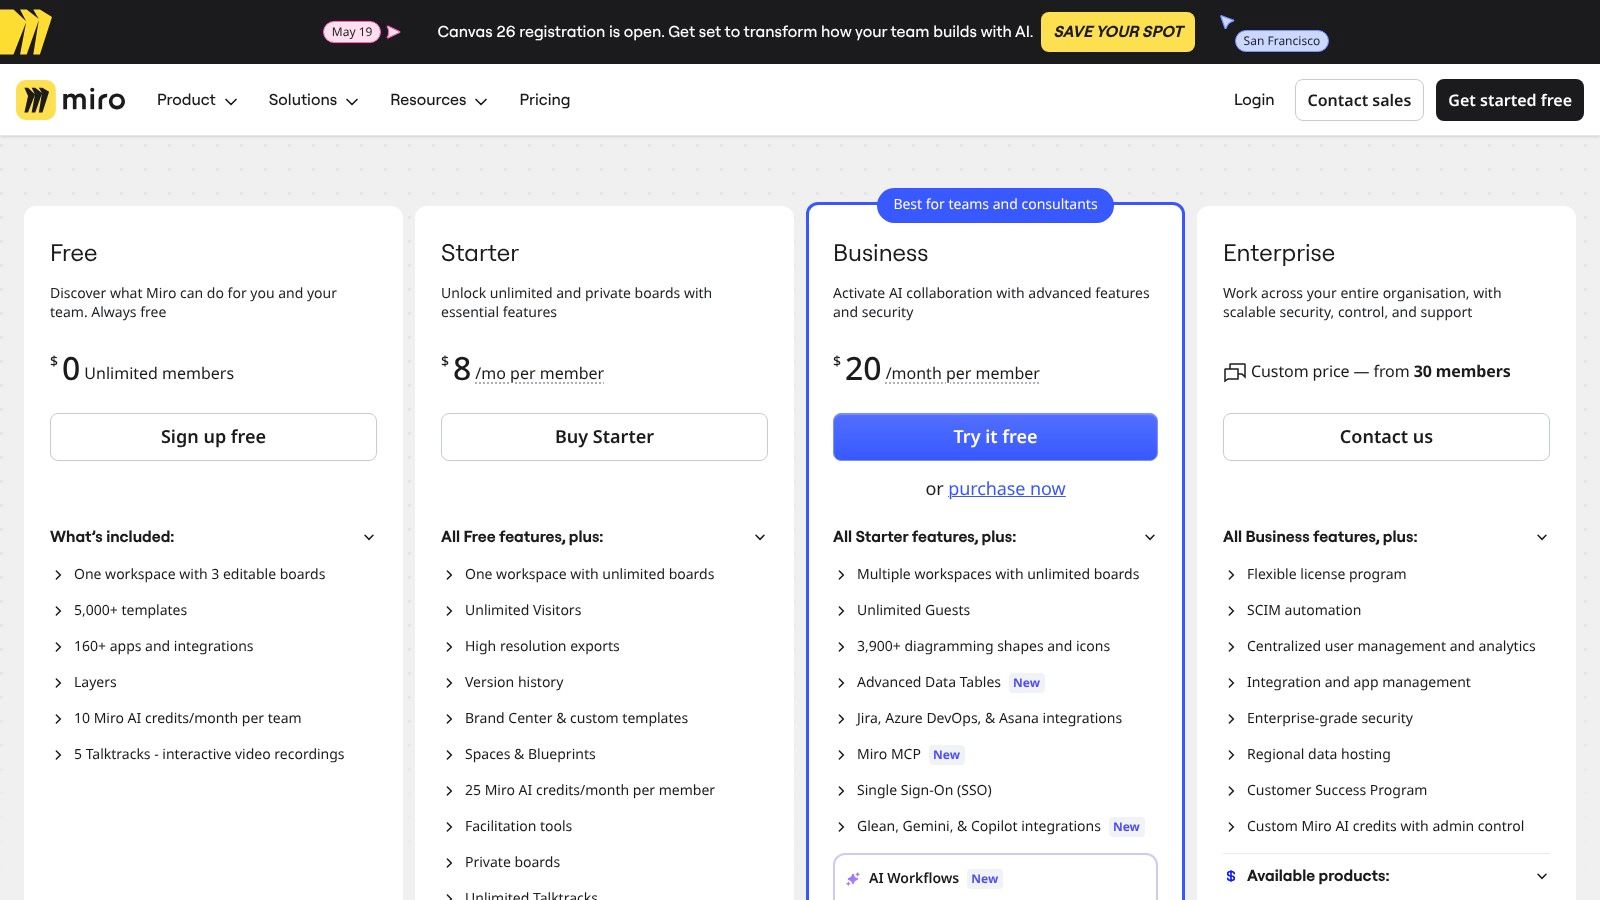This screenshot has width=1600, height=900.
Task: Expand Integration and app management item
Action: [1348, 682]
